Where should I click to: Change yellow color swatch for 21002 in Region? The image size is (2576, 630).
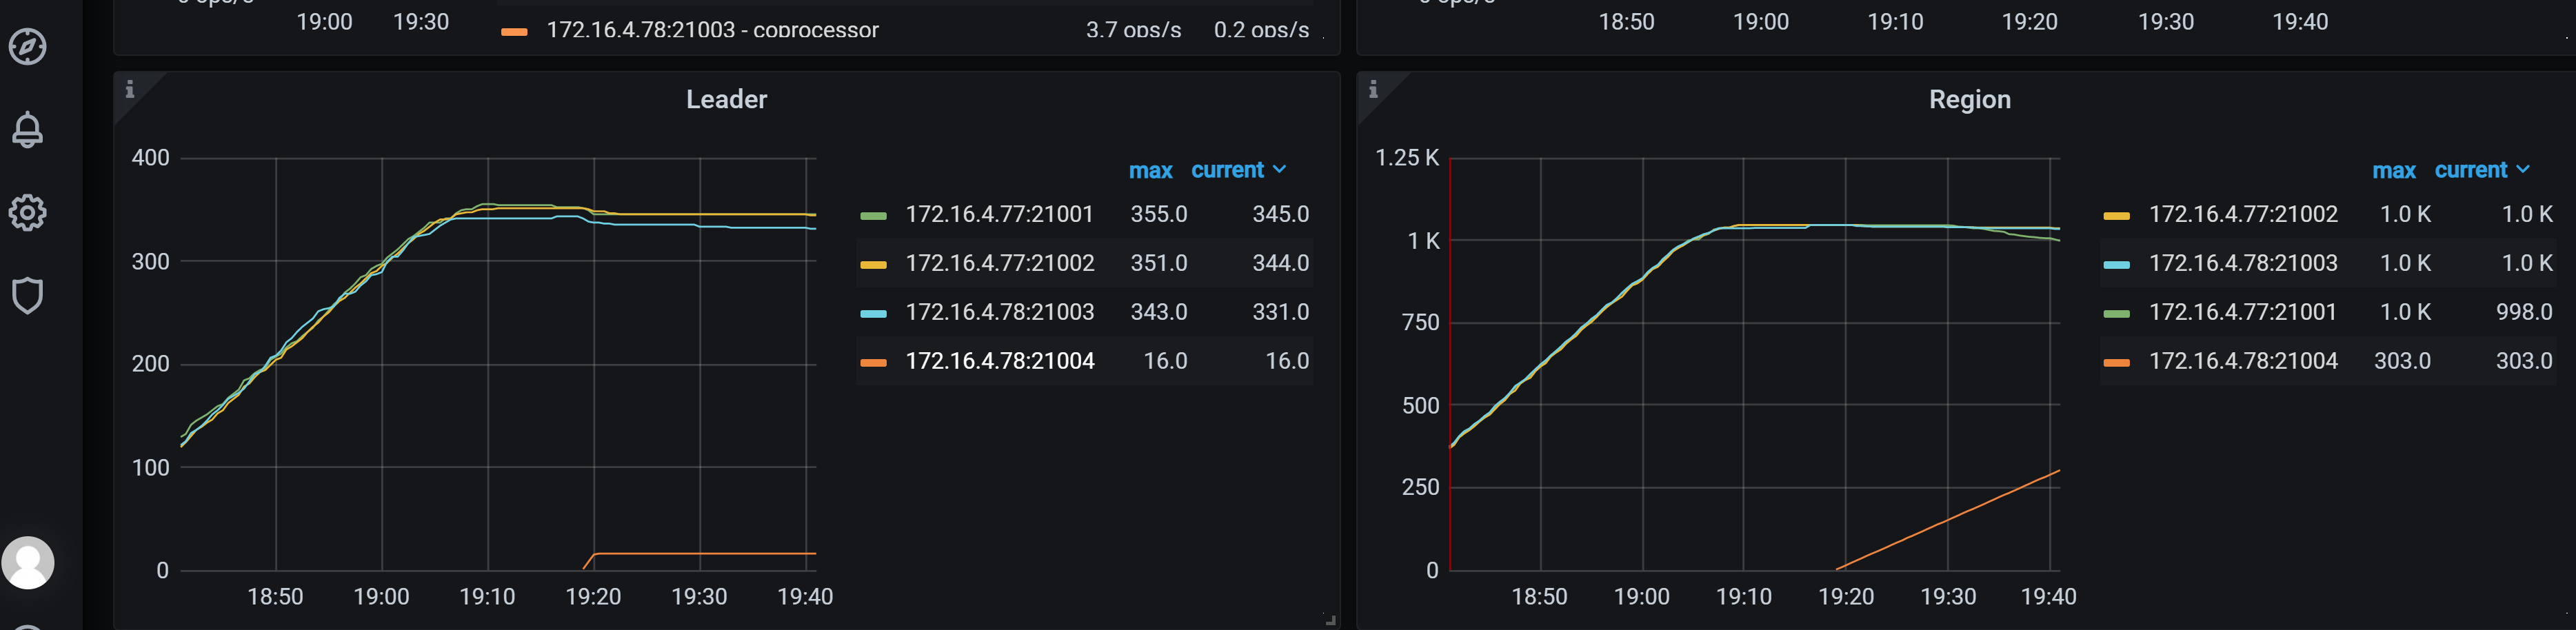2116,215
